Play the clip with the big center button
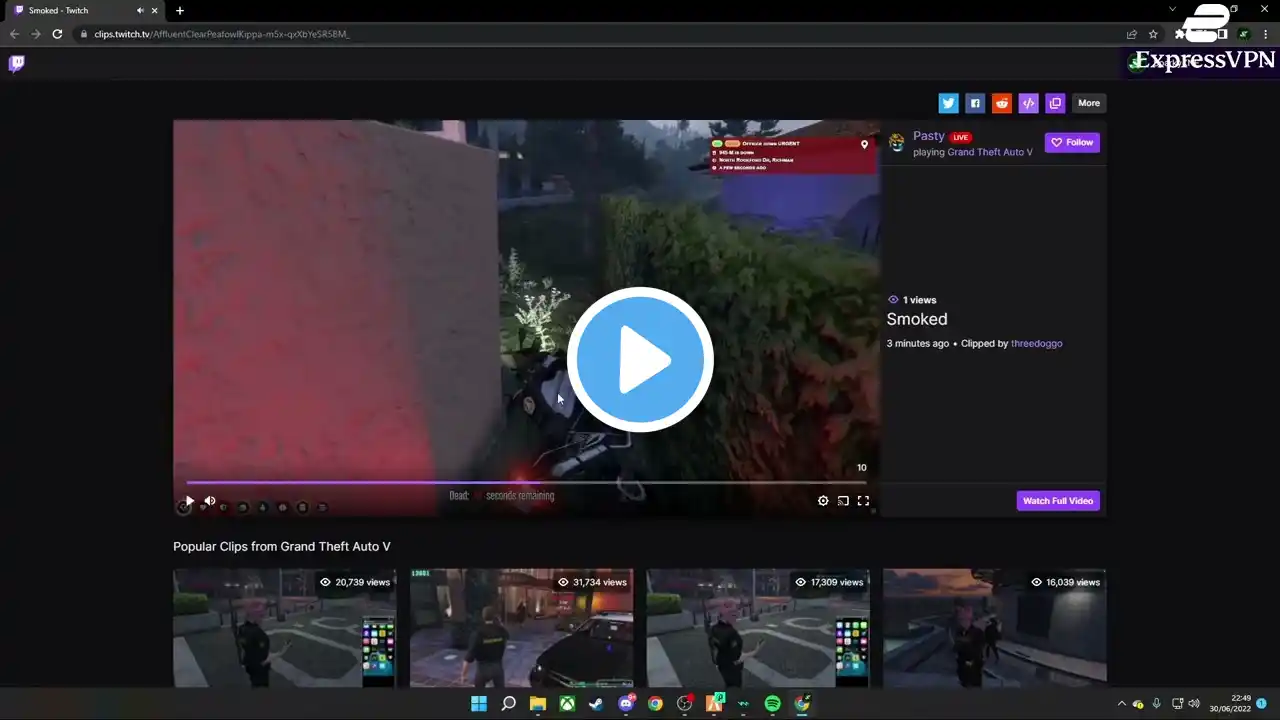 coord(640,360)
